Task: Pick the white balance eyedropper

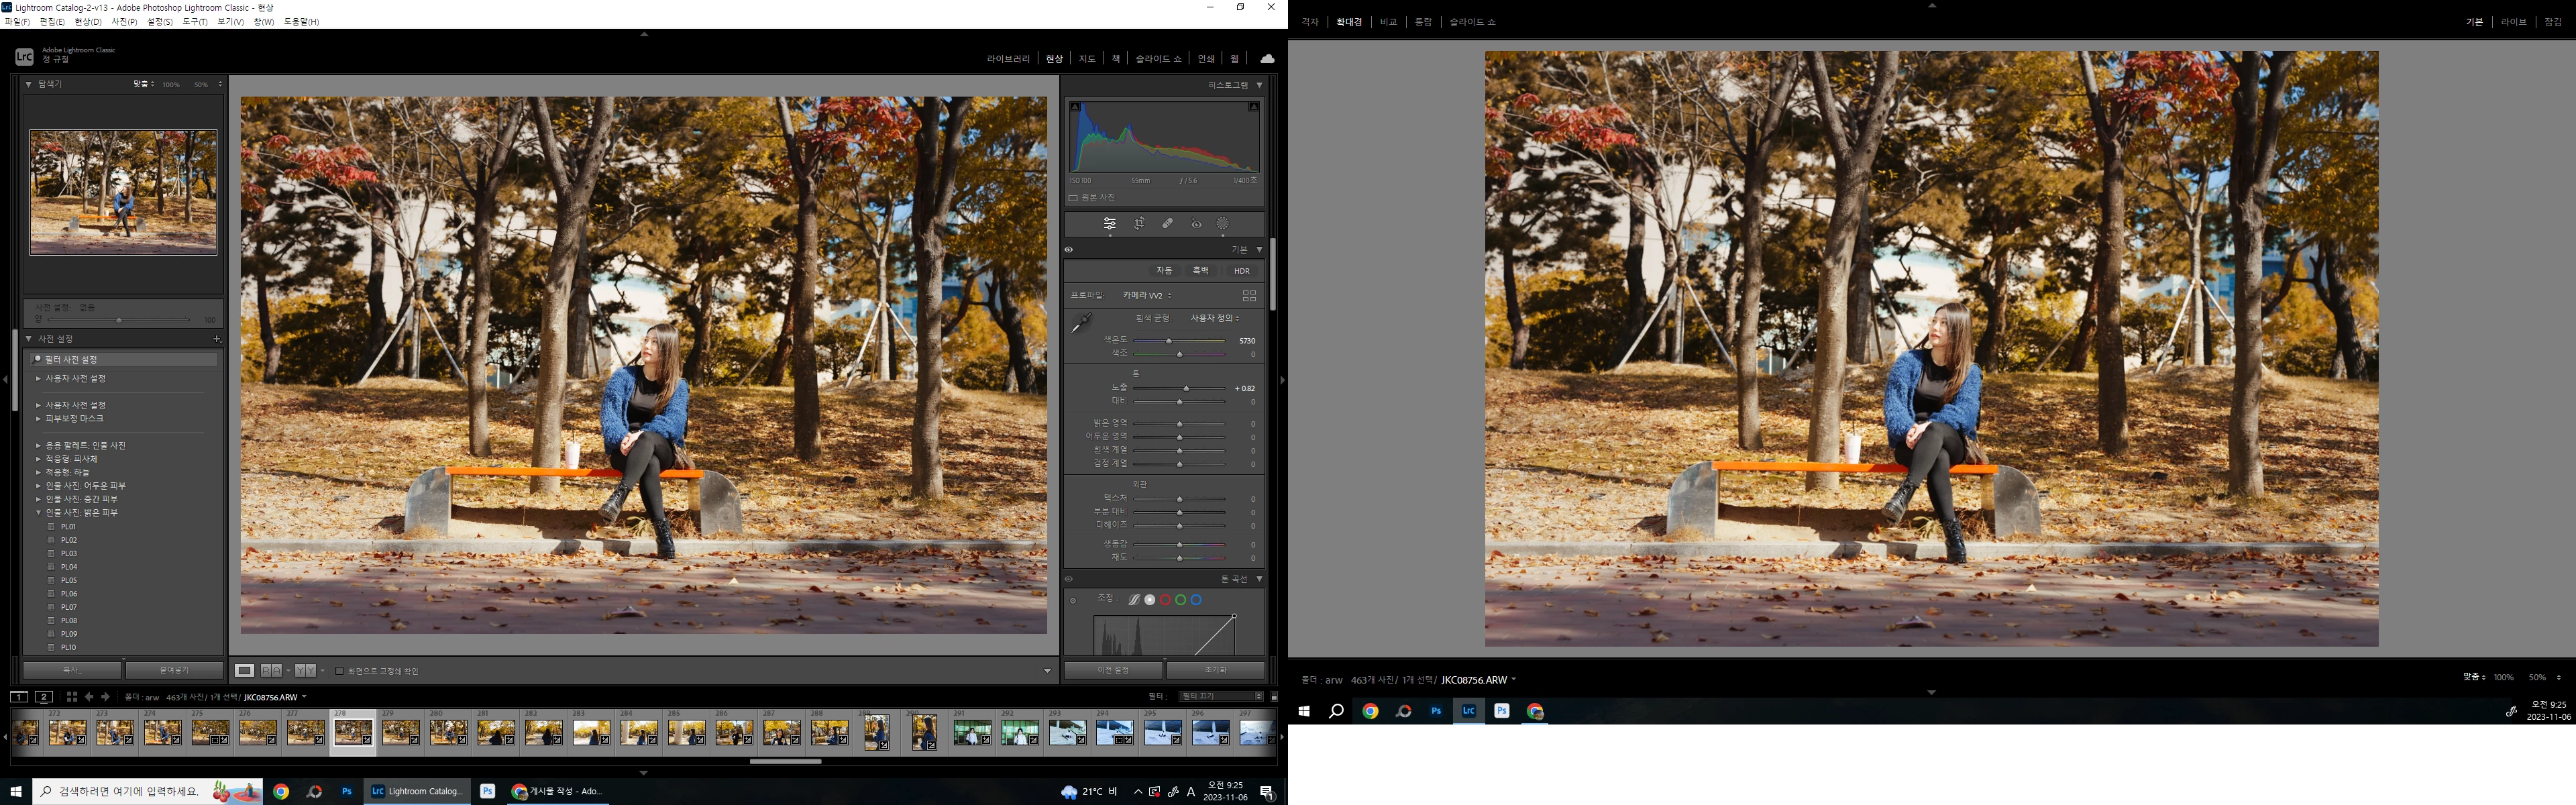Action: 1081,322
